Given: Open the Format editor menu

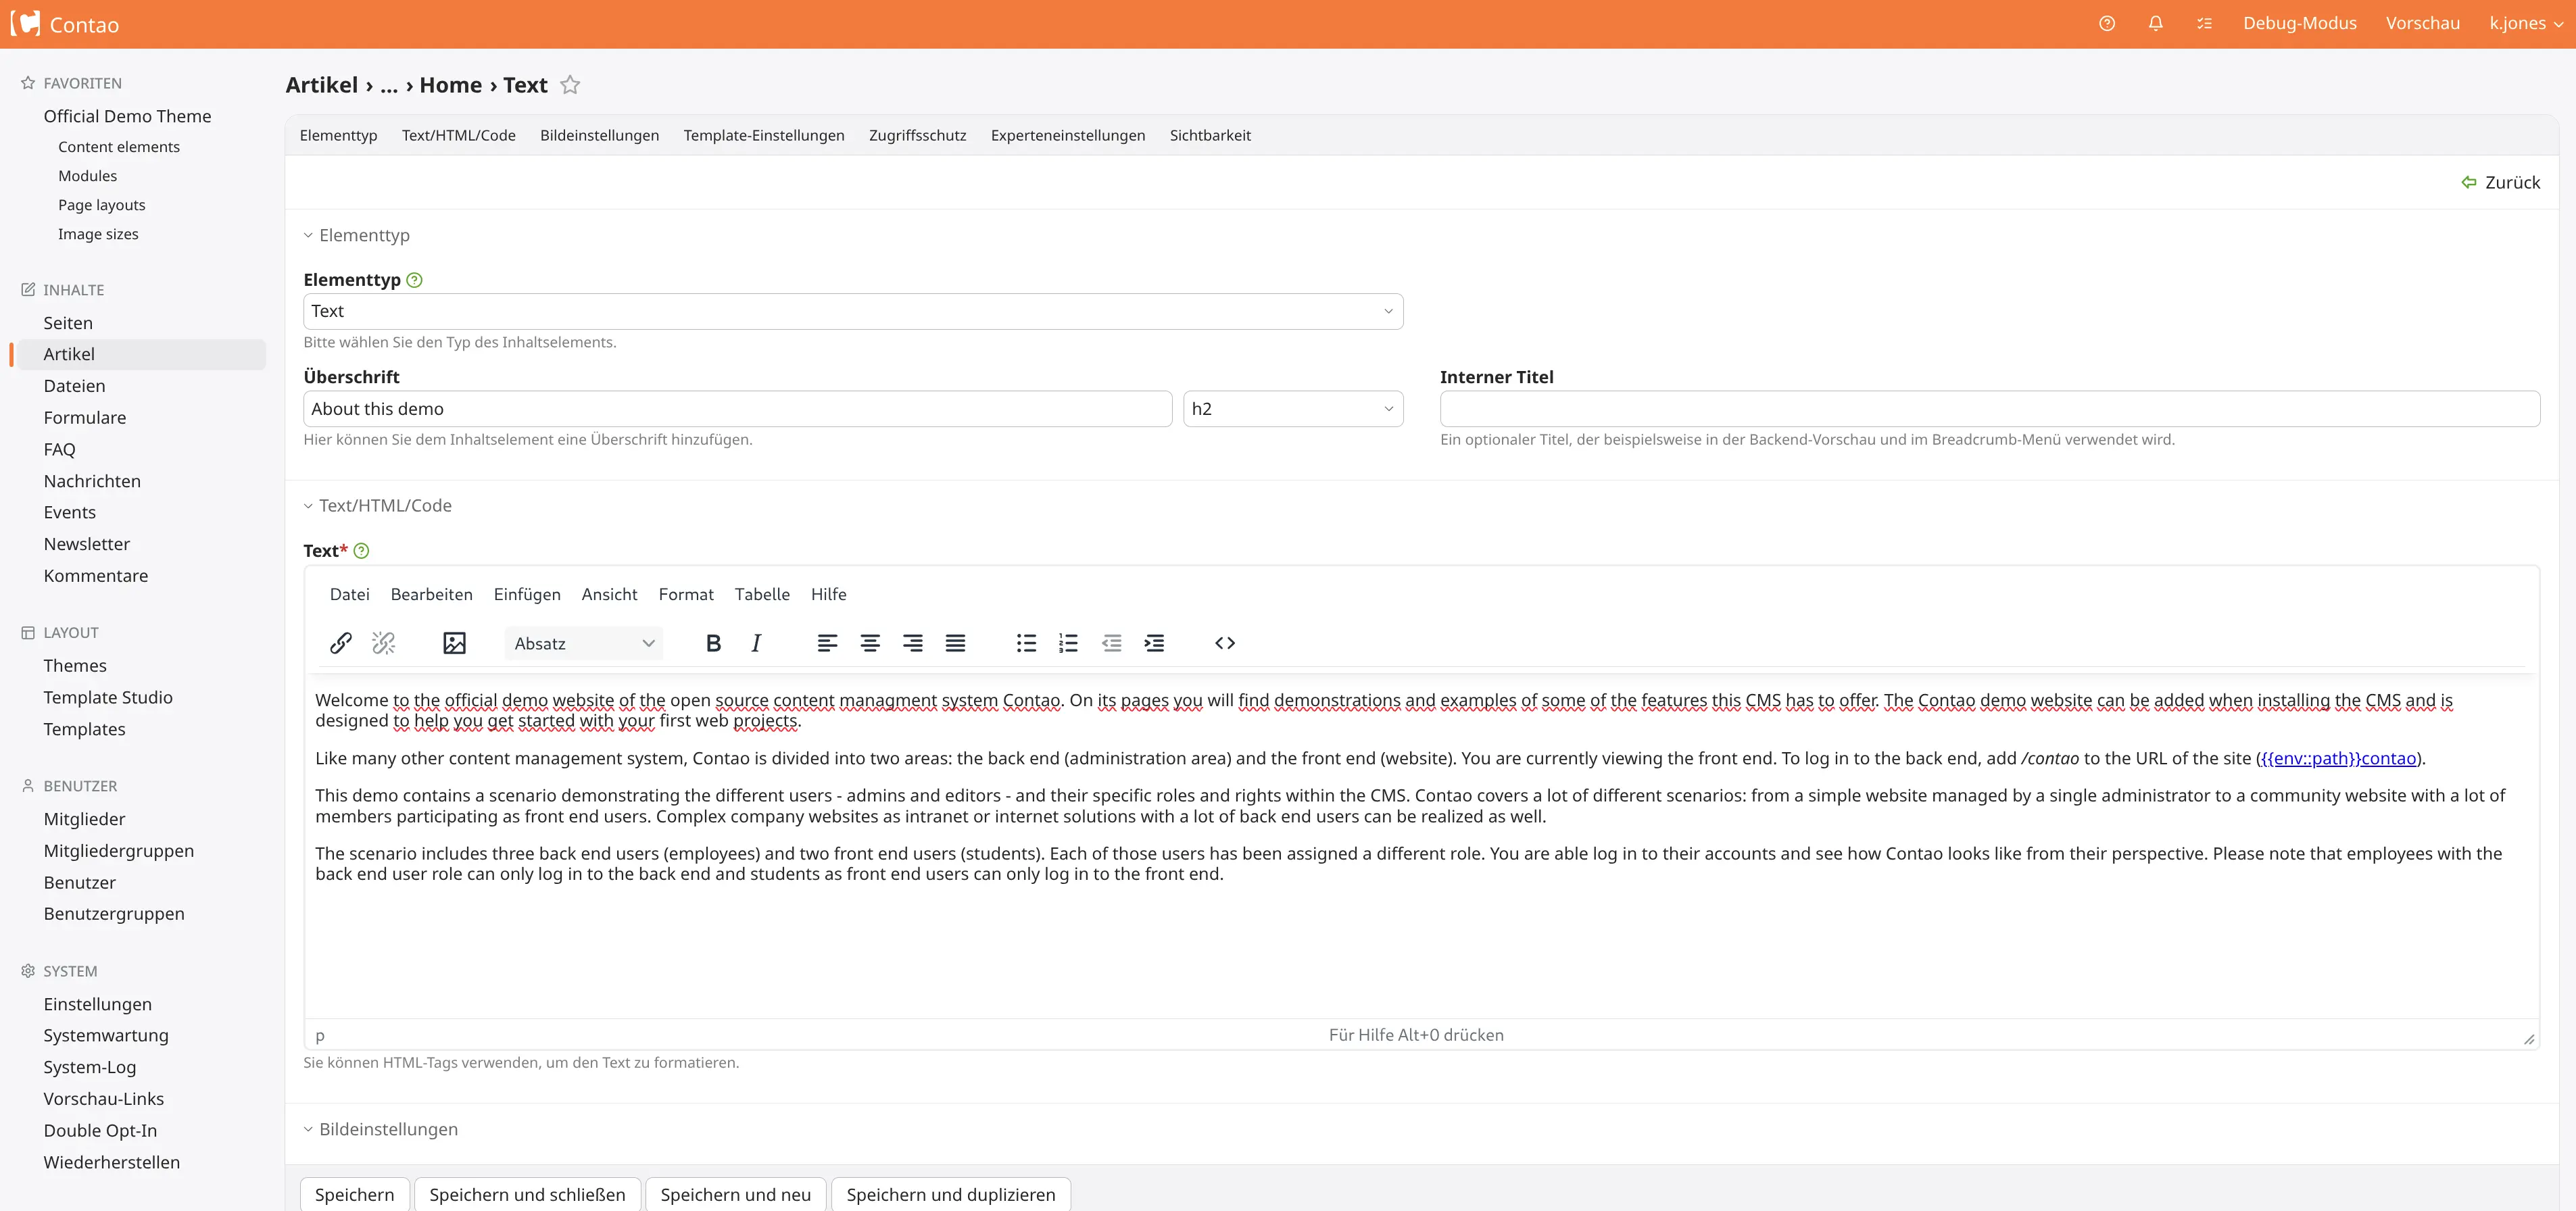Looking at the screenshot, I should pos(686,594).
